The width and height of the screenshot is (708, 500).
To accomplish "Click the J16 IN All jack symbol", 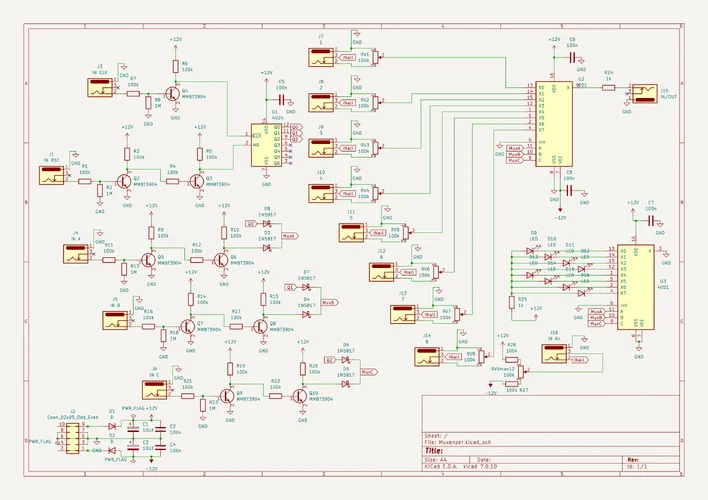I will [x=554, y=354].
